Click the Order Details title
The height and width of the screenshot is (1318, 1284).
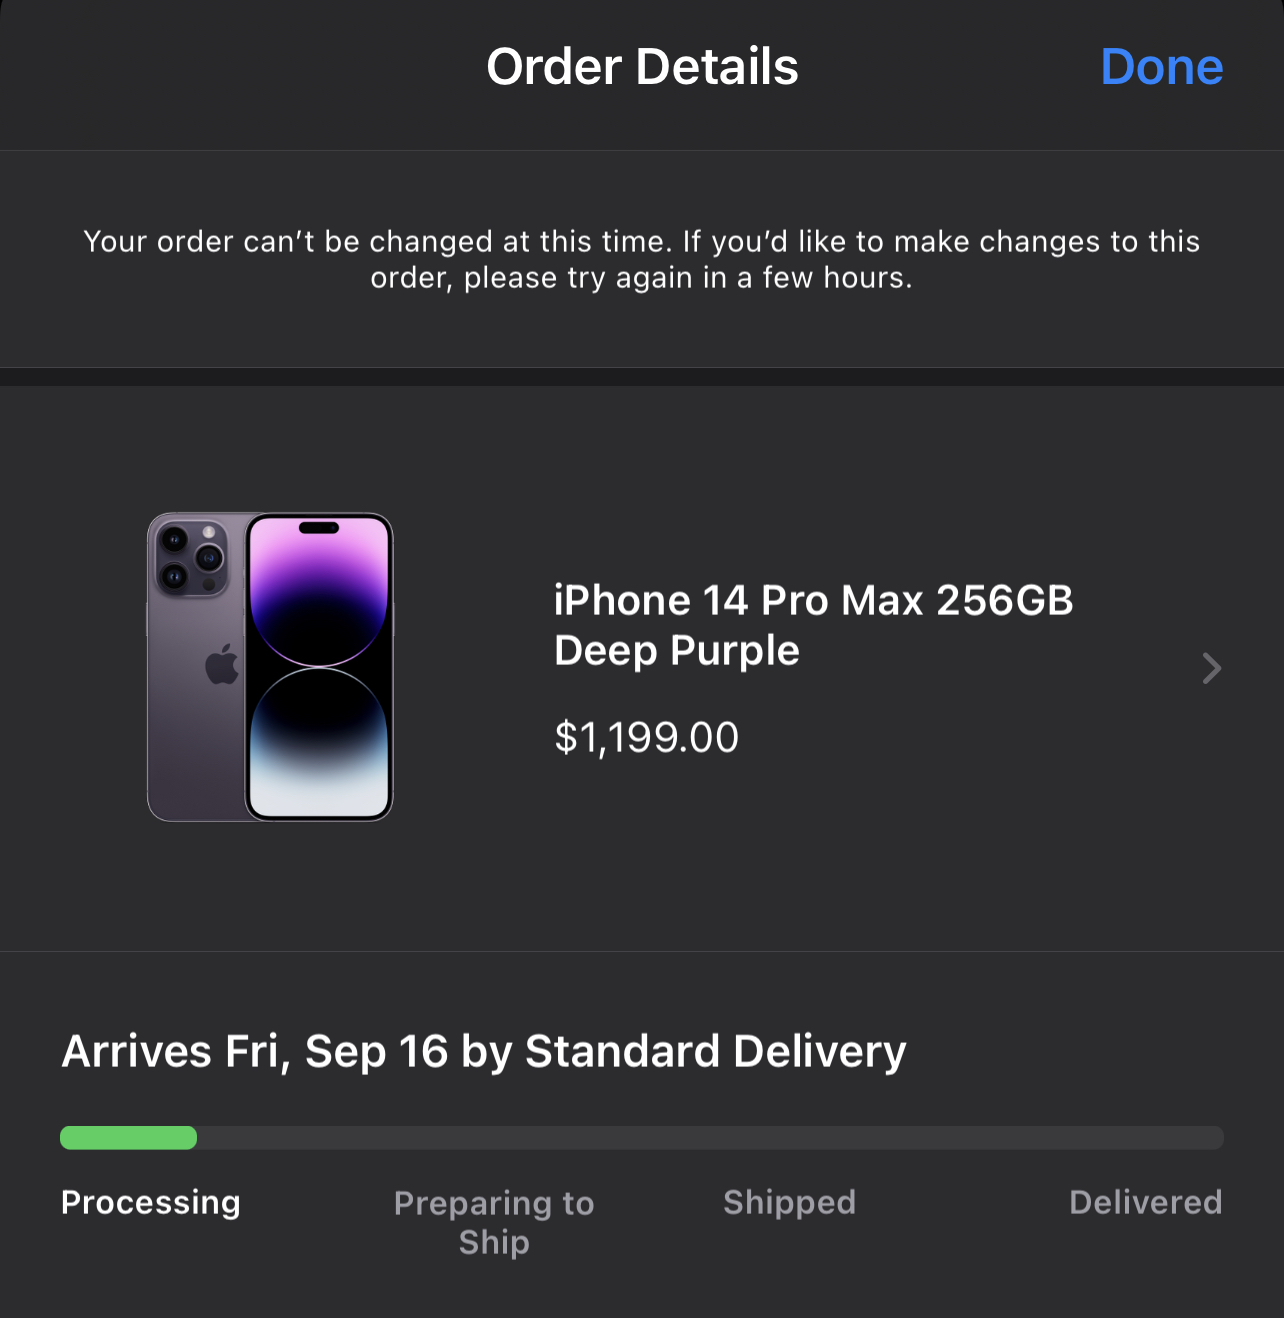click(642, 67)
